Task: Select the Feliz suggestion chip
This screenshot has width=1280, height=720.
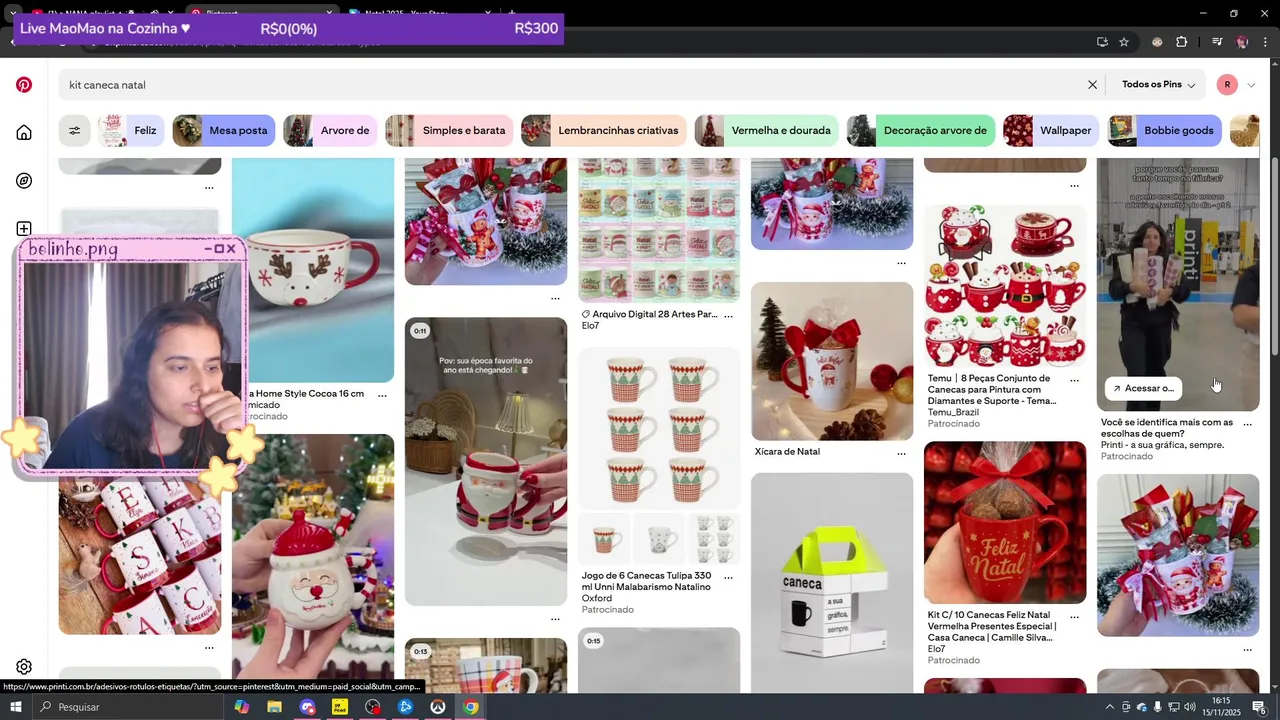Action: (x=131, y=131)
